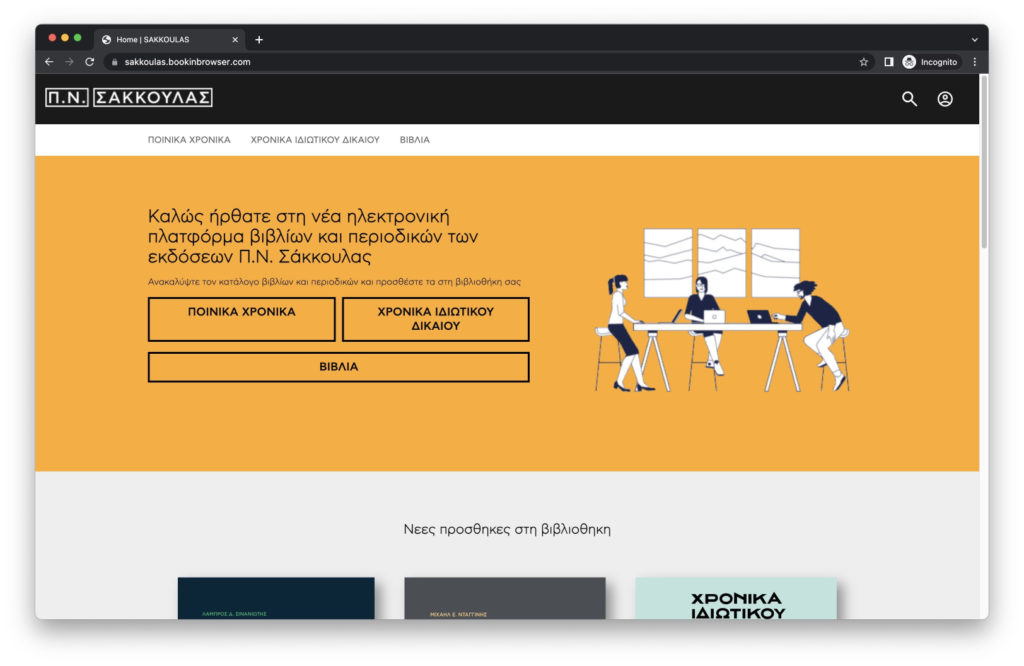
Task: Open ΠΟΙΝΙΚΑ ΧΡΟΝΙΚΑ in the nav menu
Action: [189, 140]
